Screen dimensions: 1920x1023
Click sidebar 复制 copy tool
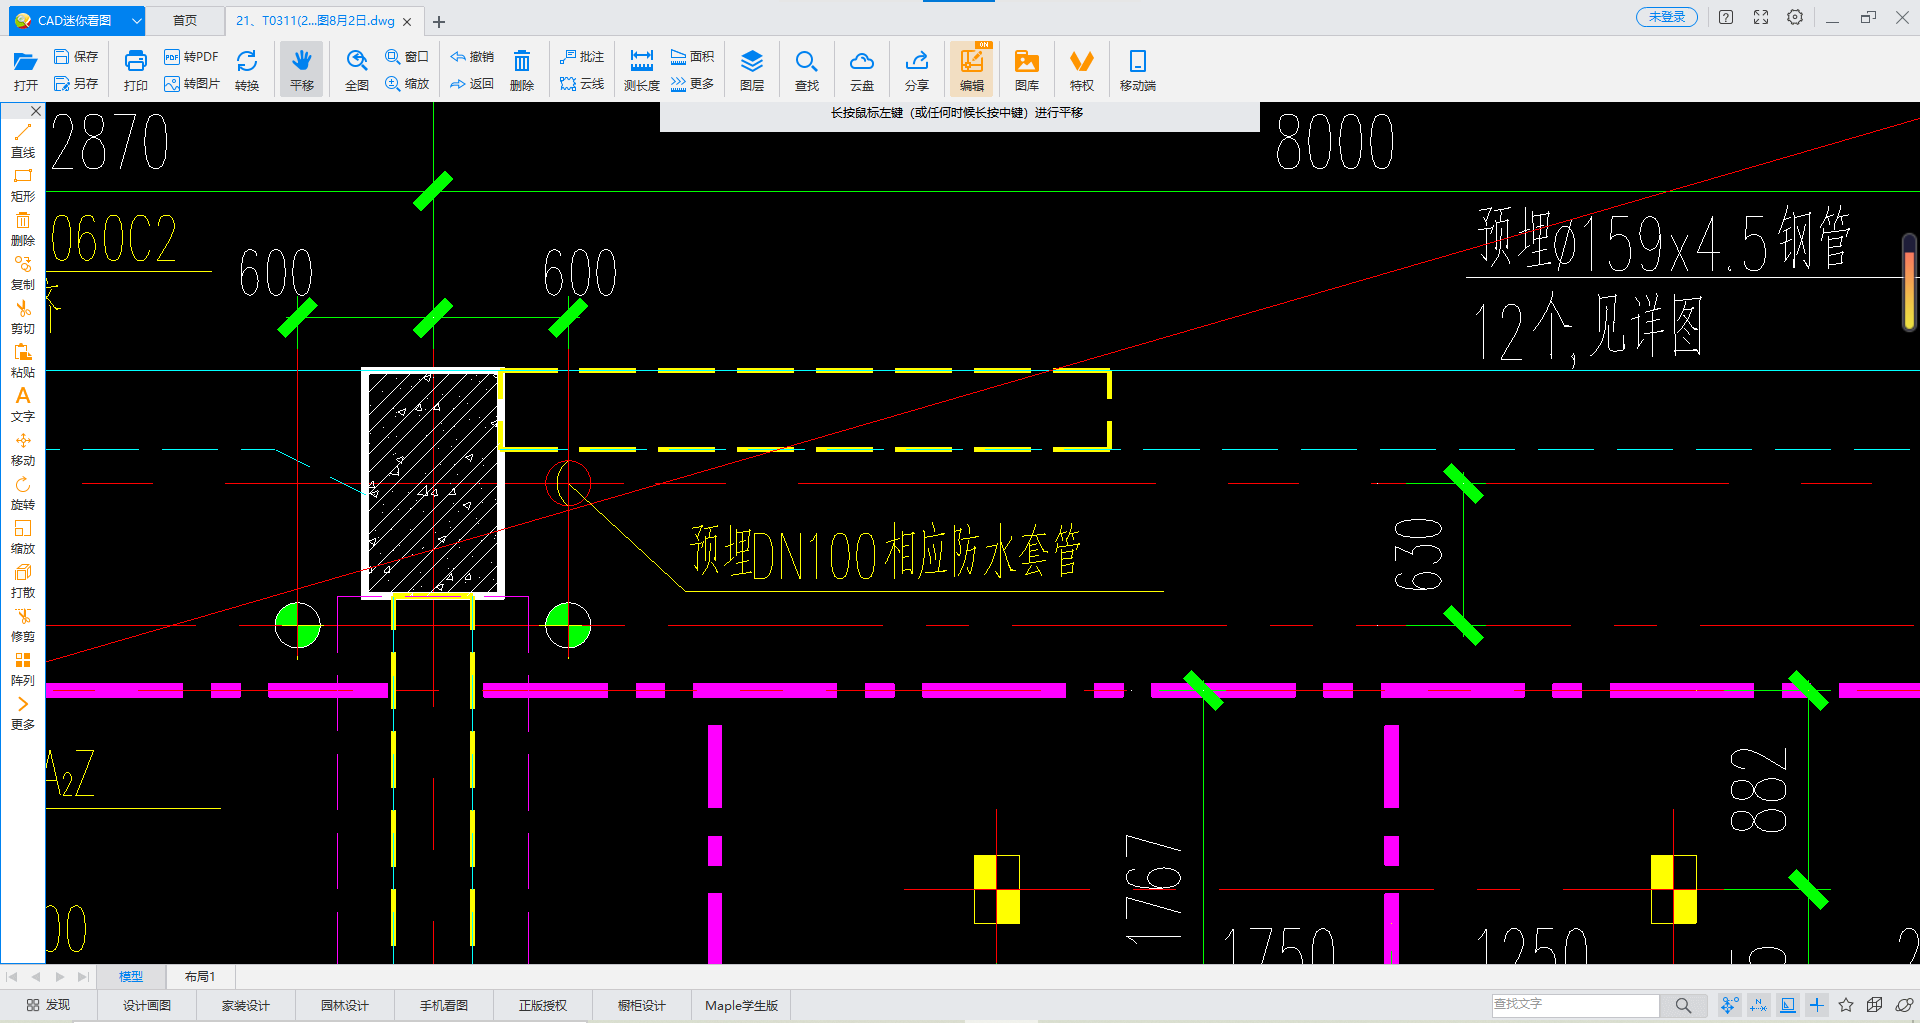click(23, 273)
